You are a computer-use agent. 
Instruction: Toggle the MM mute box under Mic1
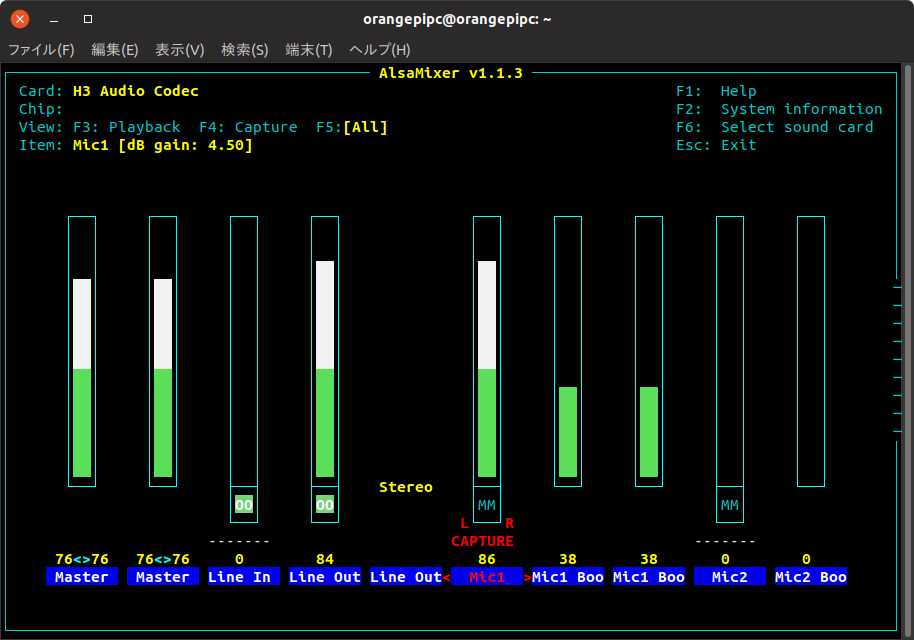[487, 505]
